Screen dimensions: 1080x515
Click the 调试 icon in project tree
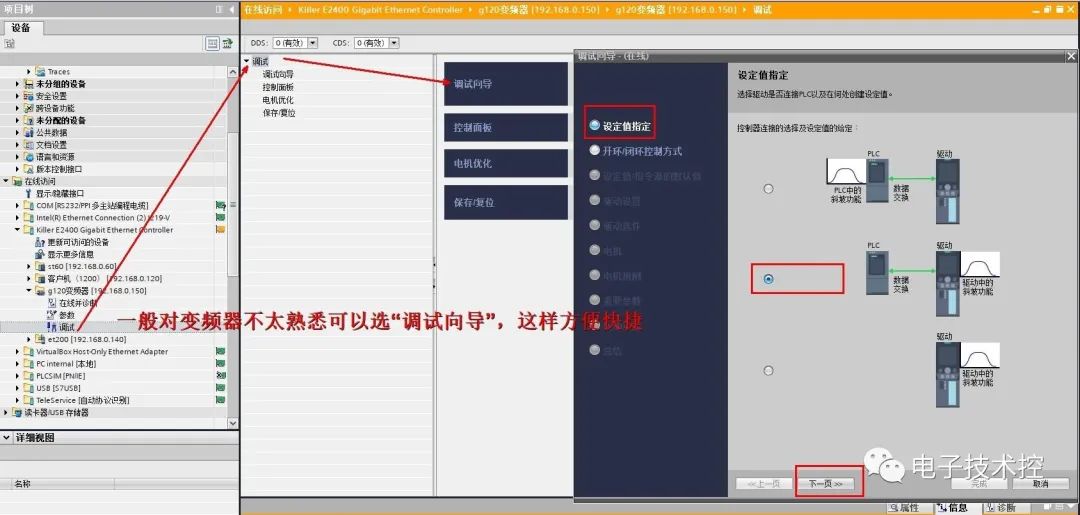point(52,327)
